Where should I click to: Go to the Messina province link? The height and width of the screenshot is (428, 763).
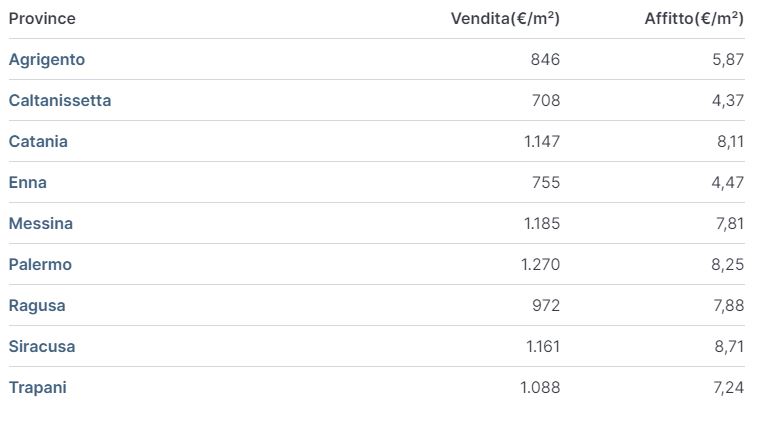pyautogui.click(x=41, y=224)
